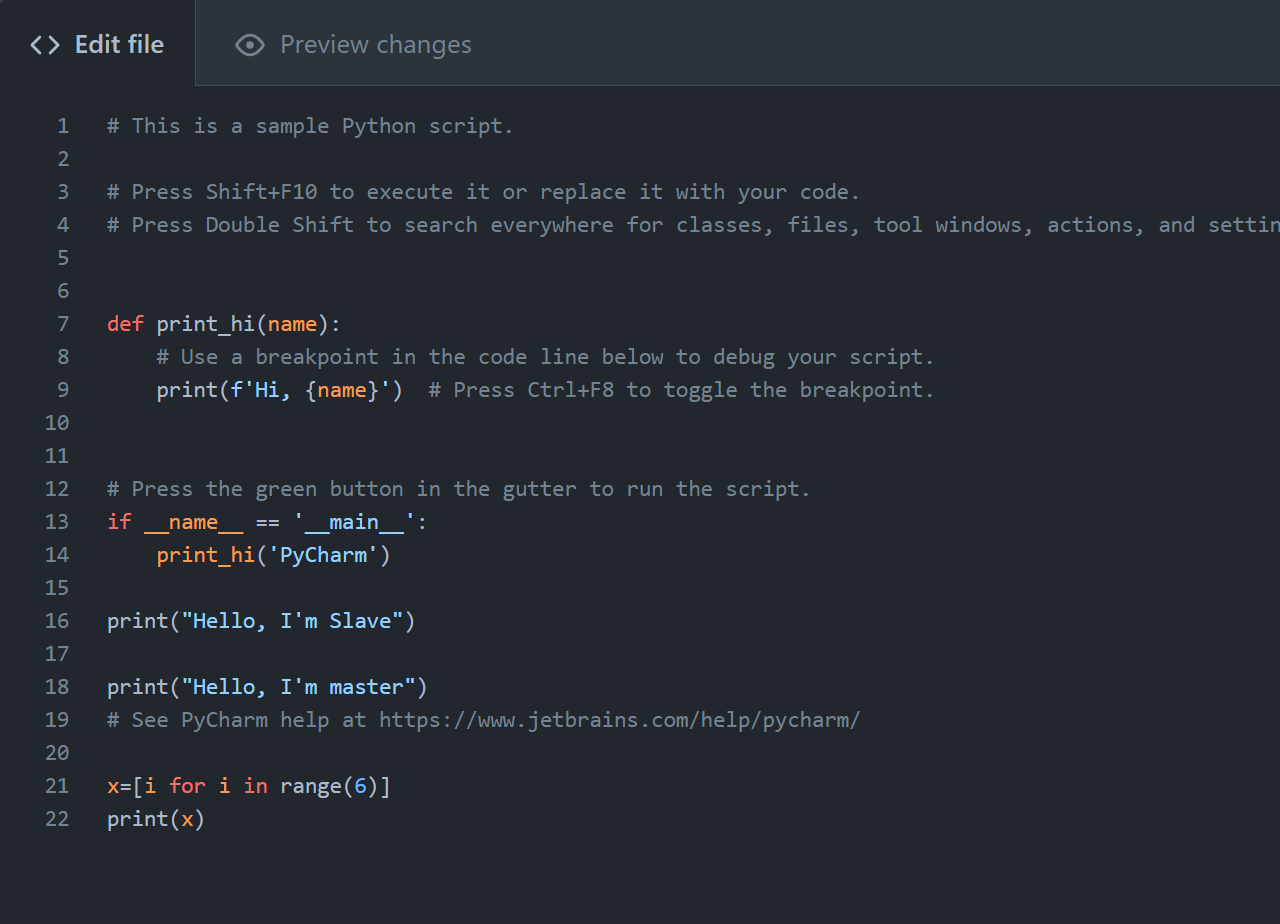Click the code brackets icon on Edit file
Screen dimensions: 1280x924
45,45
